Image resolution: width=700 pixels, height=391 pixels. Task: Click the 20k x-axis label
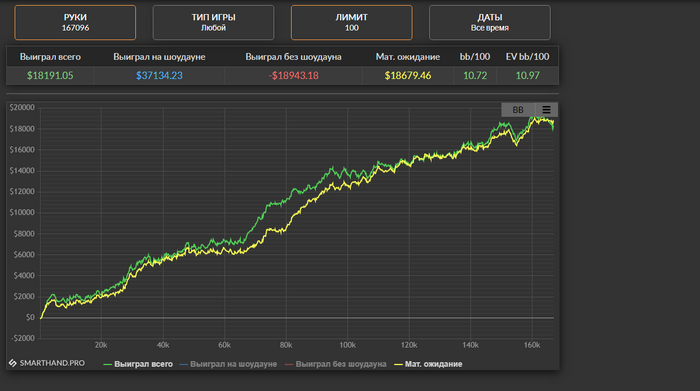pyautogui.click(x=101, y=345)
